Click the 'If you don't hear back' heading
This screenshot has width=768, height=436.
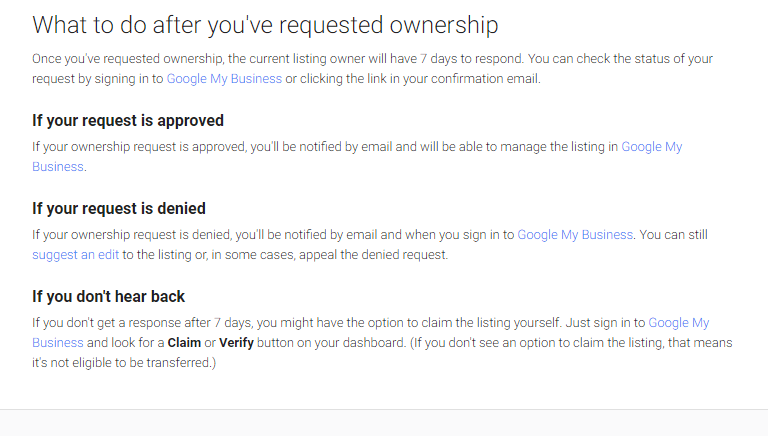108,296
